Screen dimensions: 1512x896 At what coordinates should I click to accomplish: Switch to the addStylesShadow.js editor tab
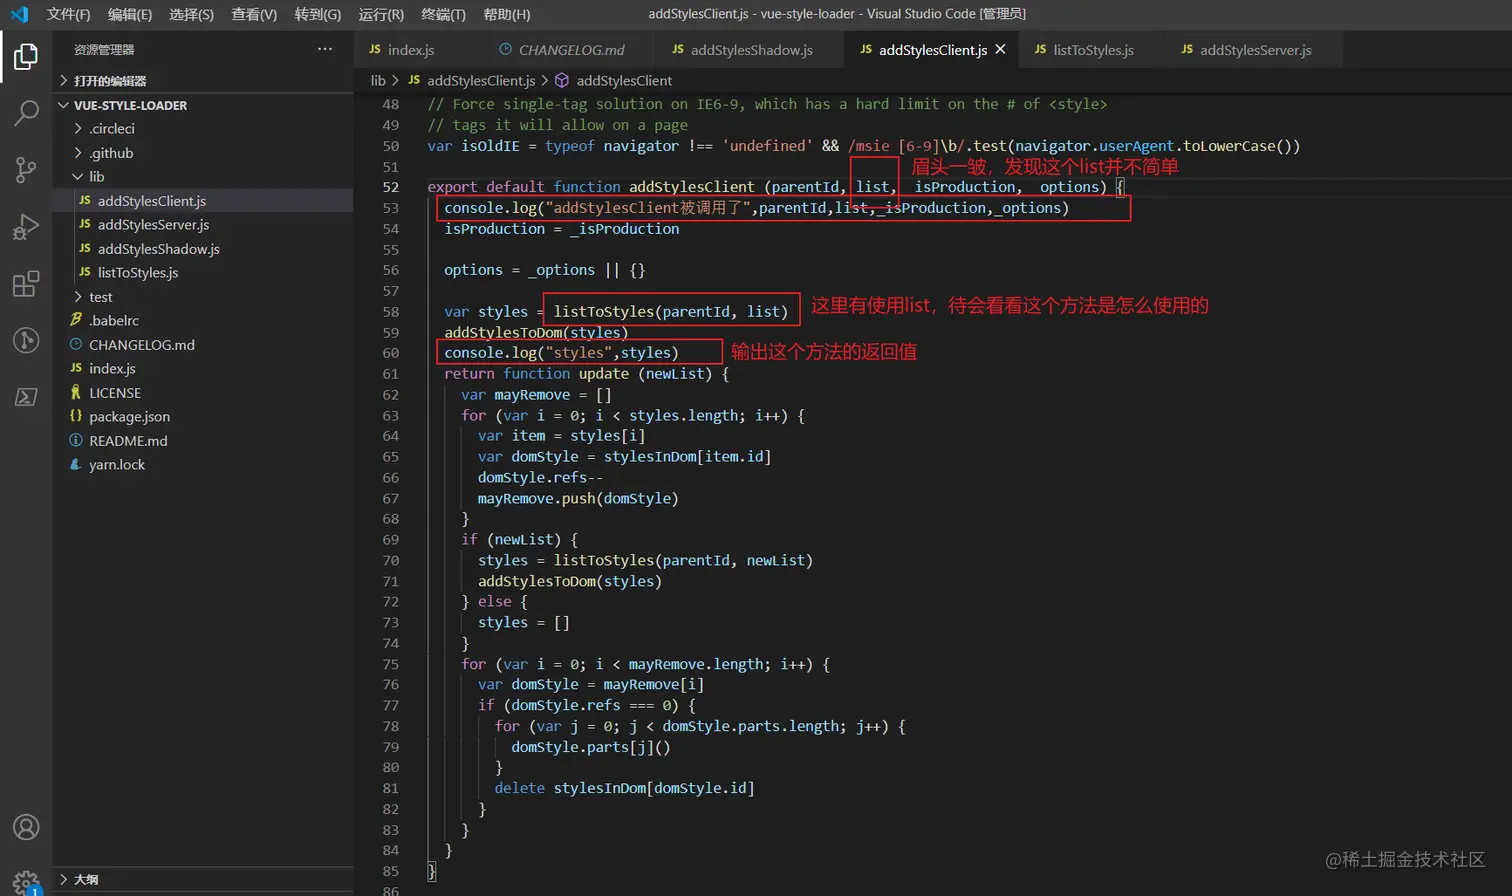coord(752,49)
